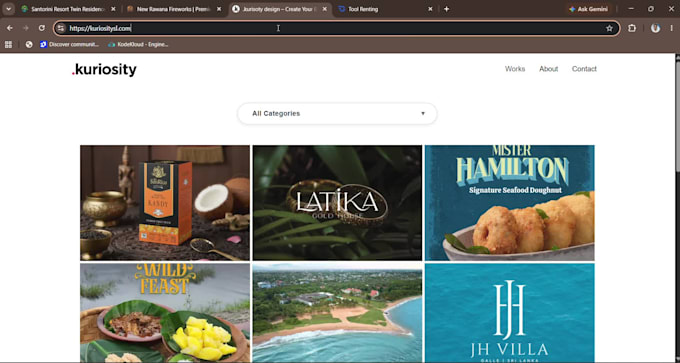680x363 pixels.
Task: Close the Tool Renting tab
Action: pos(430,9)
